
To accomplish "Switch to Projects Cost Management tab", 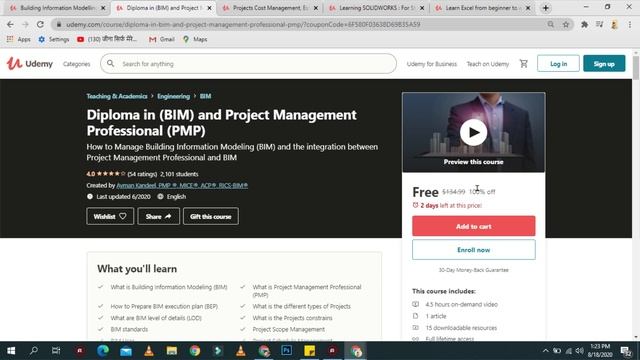I will pos(269,8).
